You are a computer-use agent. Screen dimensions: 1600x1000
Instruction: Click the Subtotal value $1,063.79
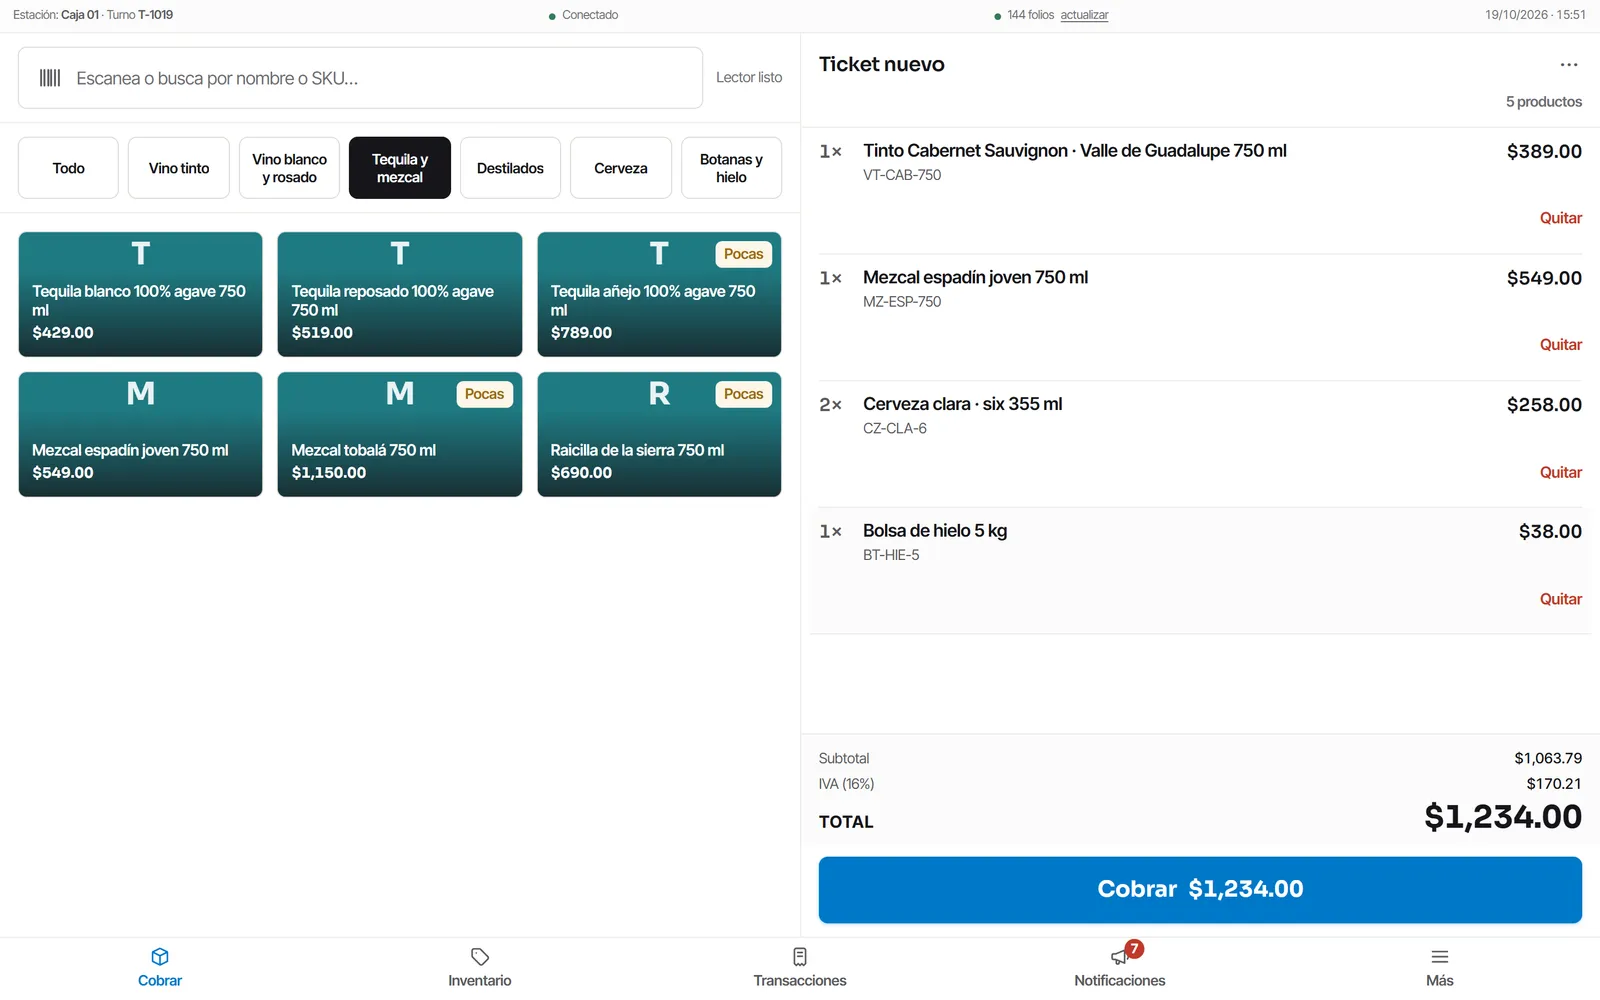click(x=1548, y=758)
